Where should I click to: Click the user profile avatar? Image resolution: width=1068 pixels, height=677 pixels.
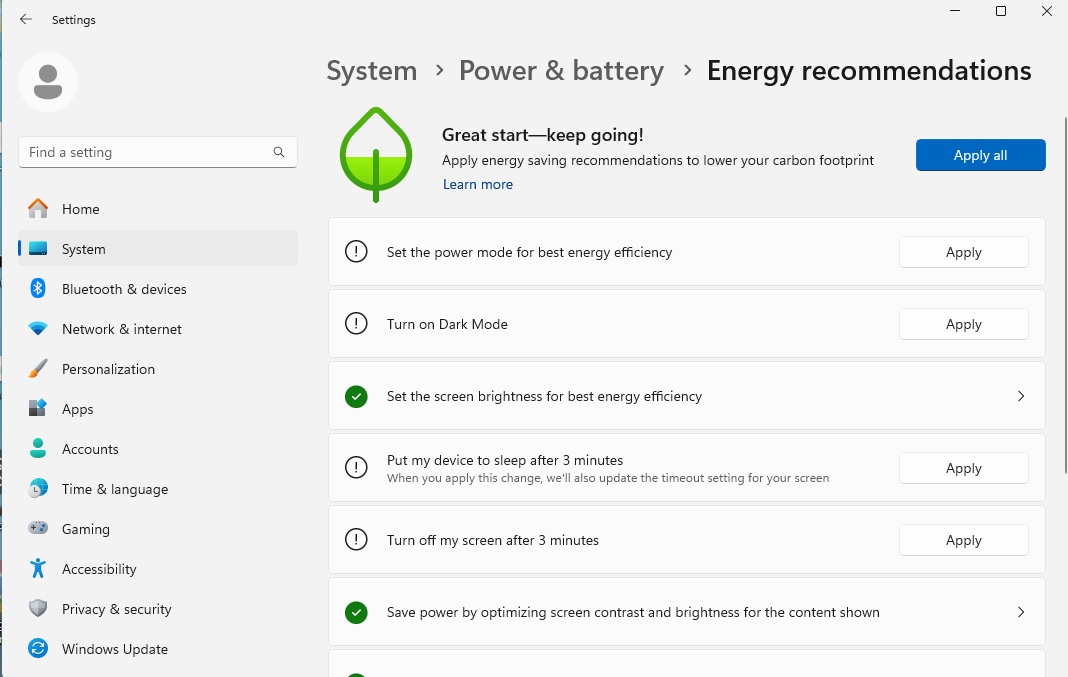[x=48, y=82]
